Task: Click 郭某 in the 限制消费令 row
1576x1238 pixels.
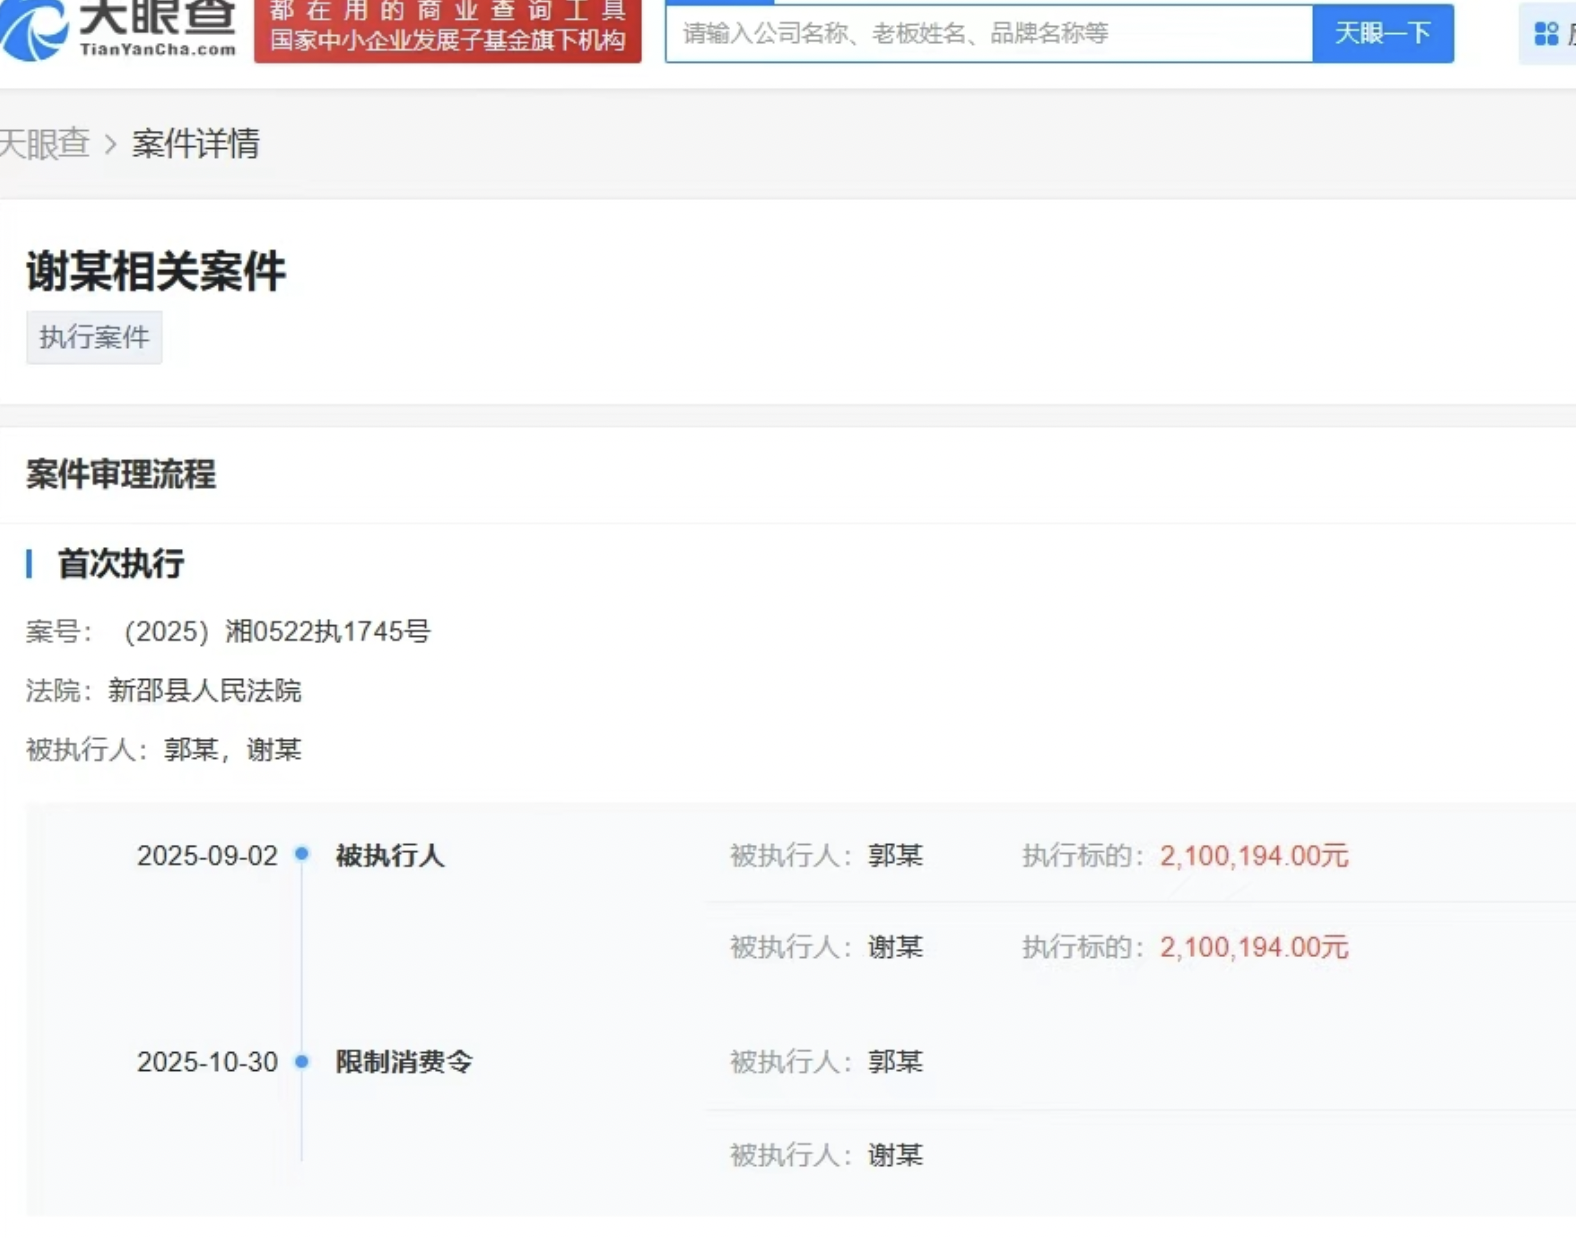Action: (x=895, y=1062)
